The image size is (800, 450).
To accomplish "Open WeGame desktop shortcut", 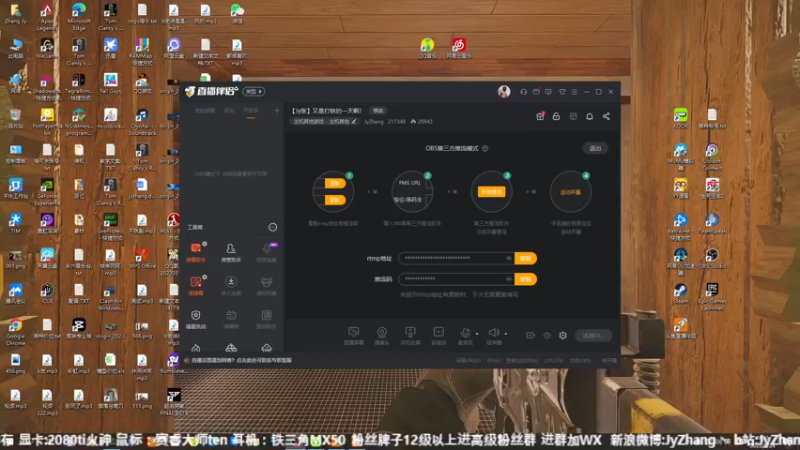I will (46, 49).
